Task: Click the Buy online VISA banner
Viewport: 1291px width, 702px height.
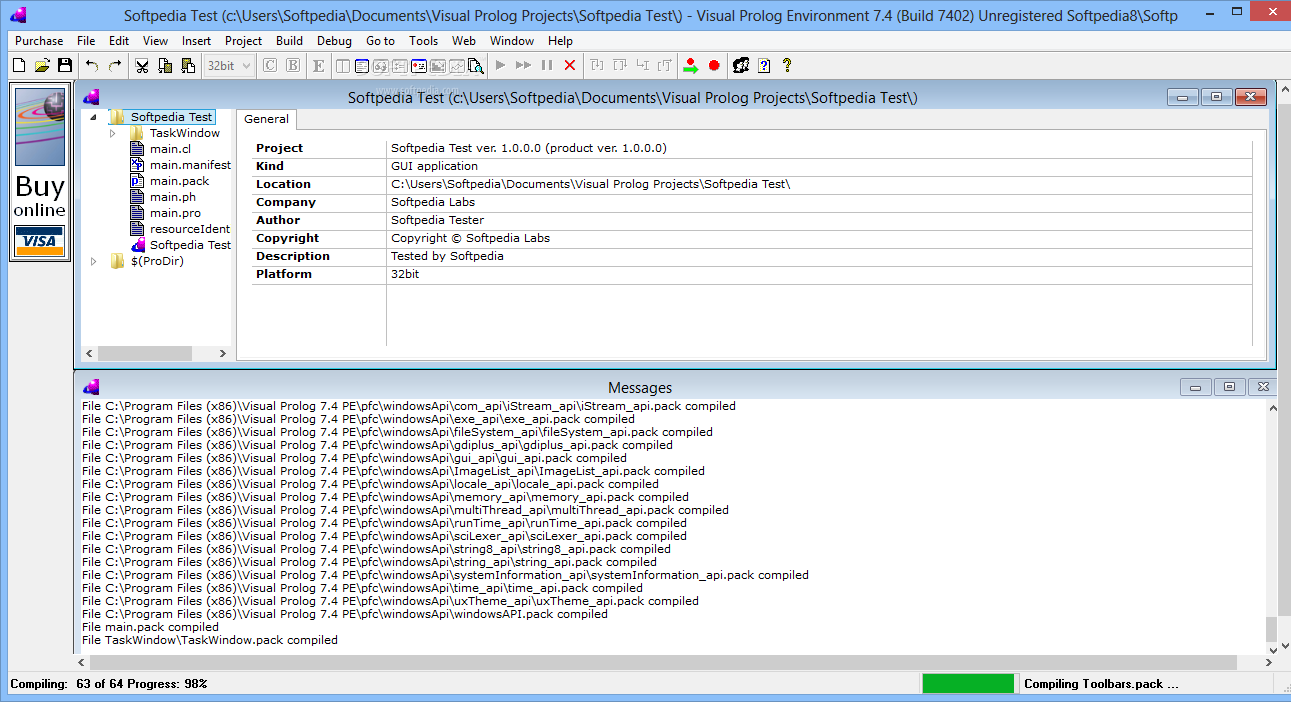Action: tap(40, 173)
